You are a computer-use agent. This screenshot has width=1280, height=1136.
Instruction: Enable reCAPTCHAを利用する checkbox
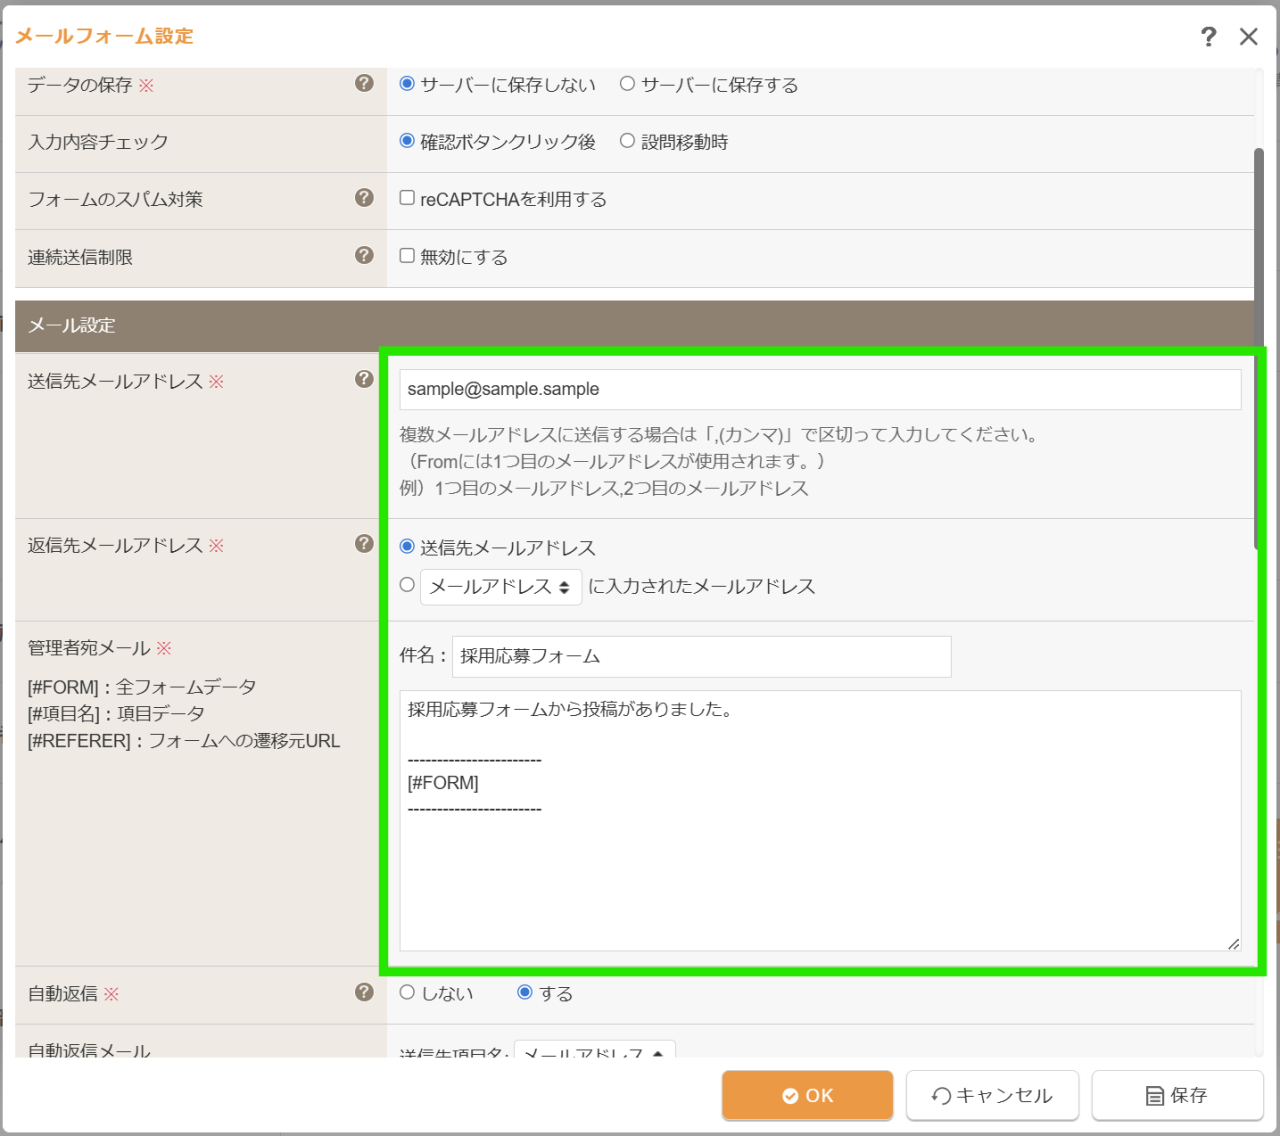[x=407, y=198]
